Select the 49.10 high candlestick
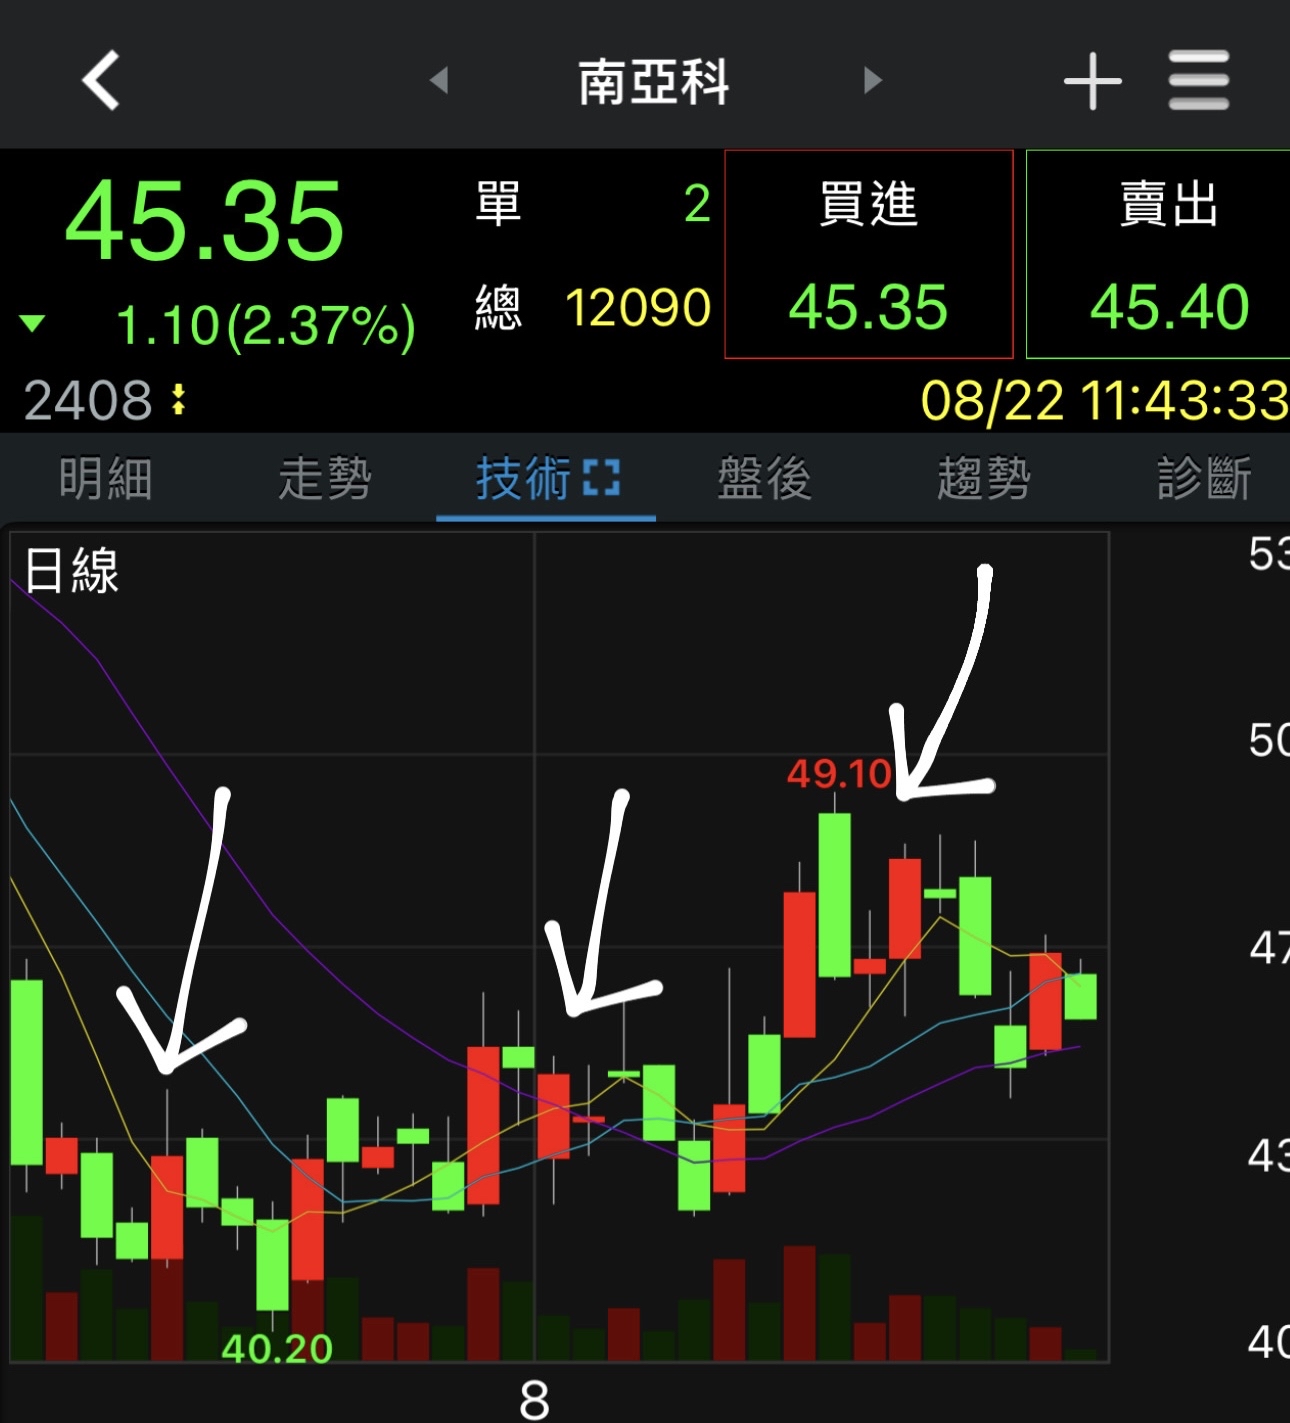The height and width of the screenshot is (1423, 1290). [835, 895]
